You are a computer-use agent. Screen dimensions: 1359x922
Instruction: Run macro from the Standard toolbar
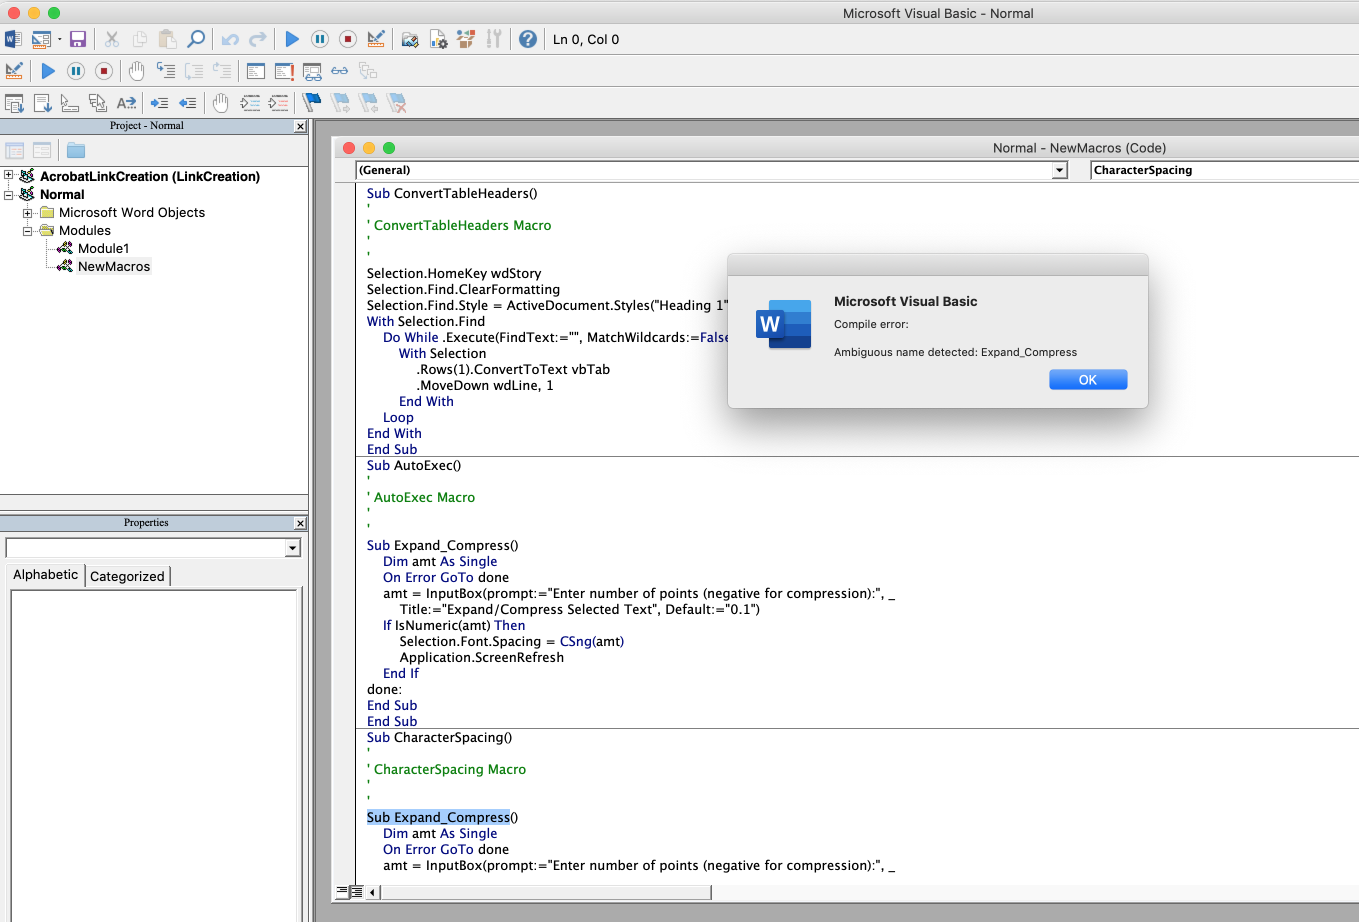292,39
